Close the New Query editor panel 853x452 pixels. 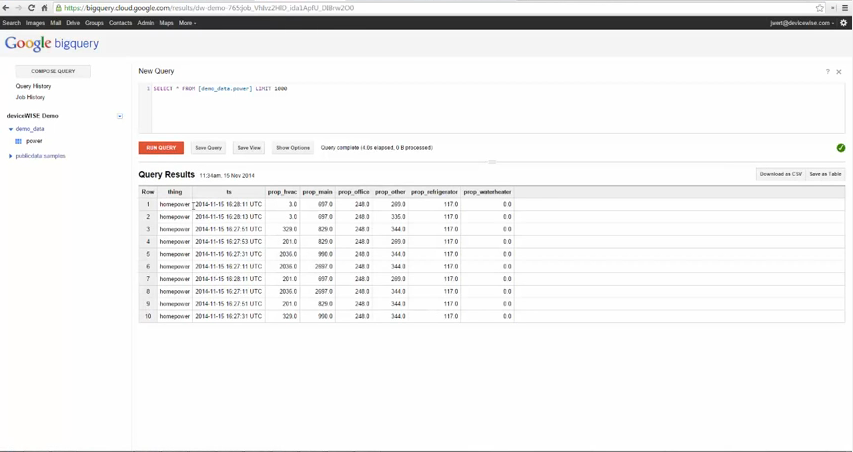coord(839,72)
